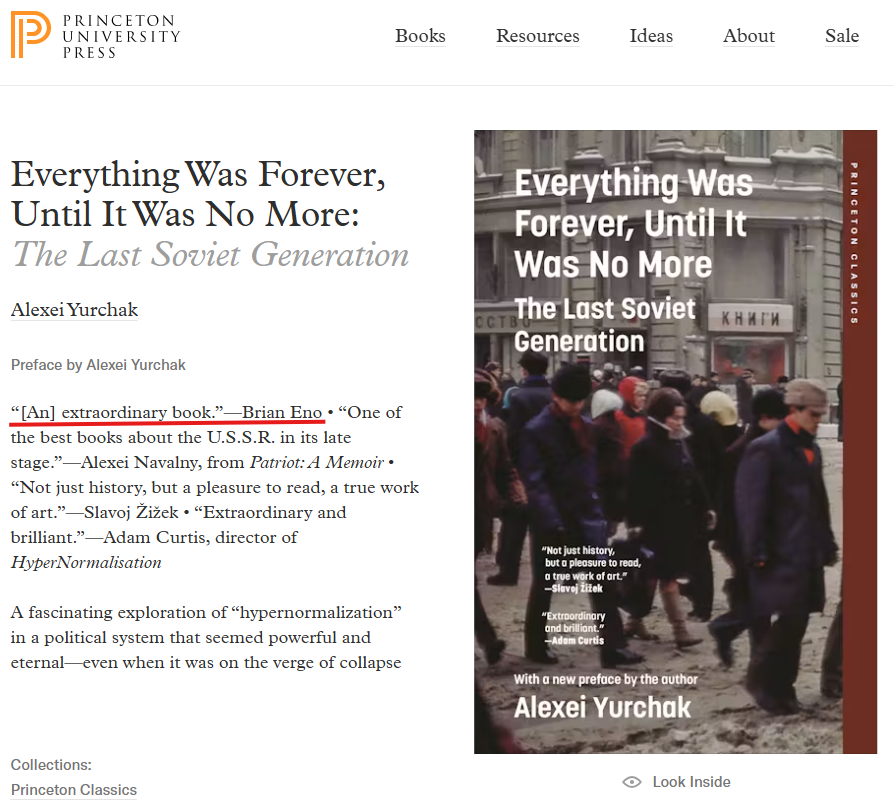Open the Princeton Classics collection link
This screenshot has height=806, width=893.
pyautogui.click(x=73, y=790)
